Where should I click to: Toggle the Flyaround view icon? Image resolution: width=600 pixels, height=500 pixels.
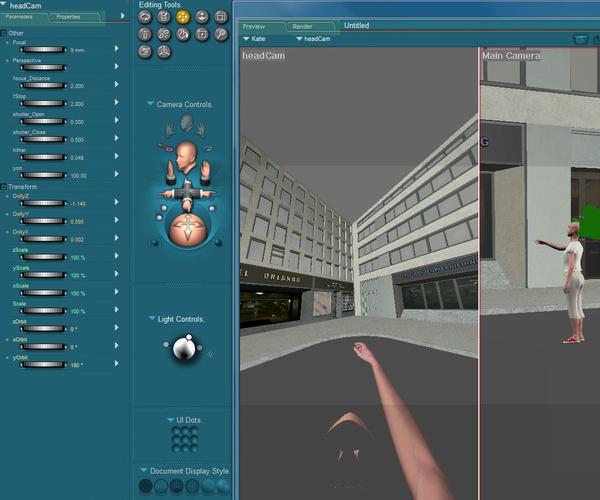point(208,148)
